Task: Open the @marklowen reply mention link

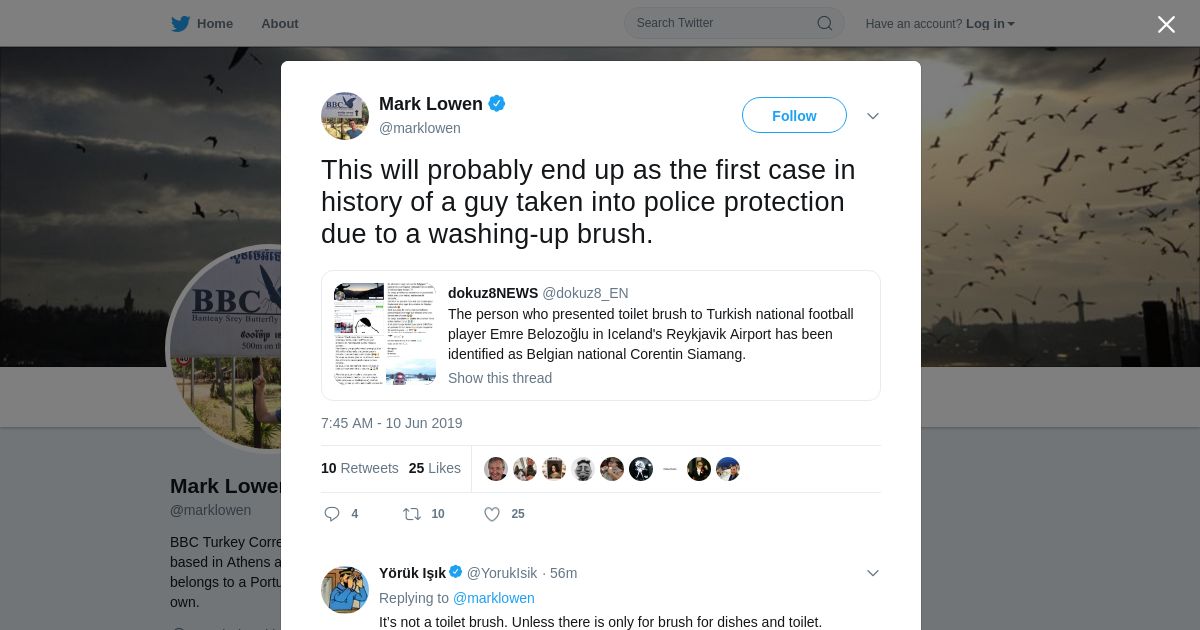Action: (494, 598)
